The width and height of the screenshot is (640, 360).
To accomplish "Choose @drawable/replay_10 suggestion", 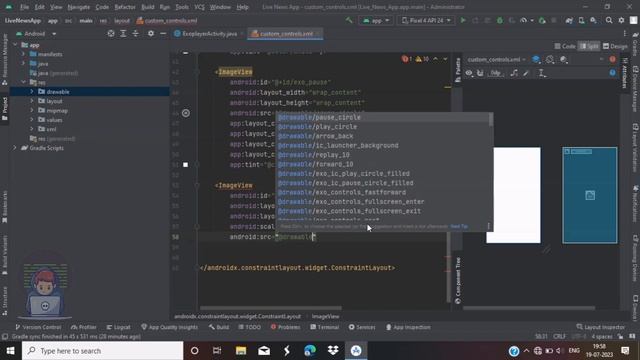I will click(384, 155).
